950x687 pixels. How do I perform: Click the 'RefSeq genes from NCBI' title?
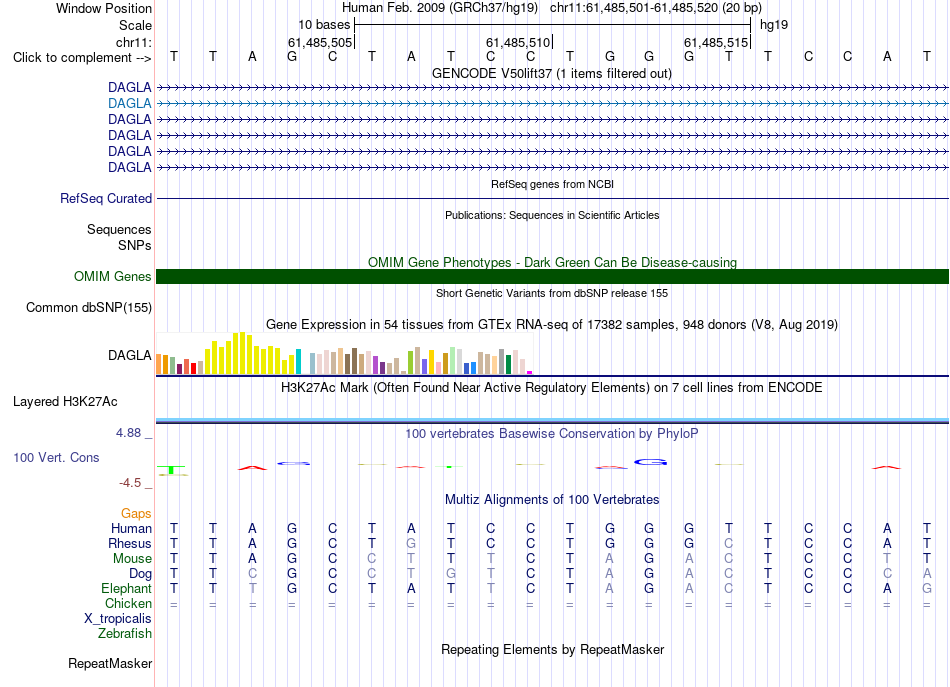coord(552,184)
